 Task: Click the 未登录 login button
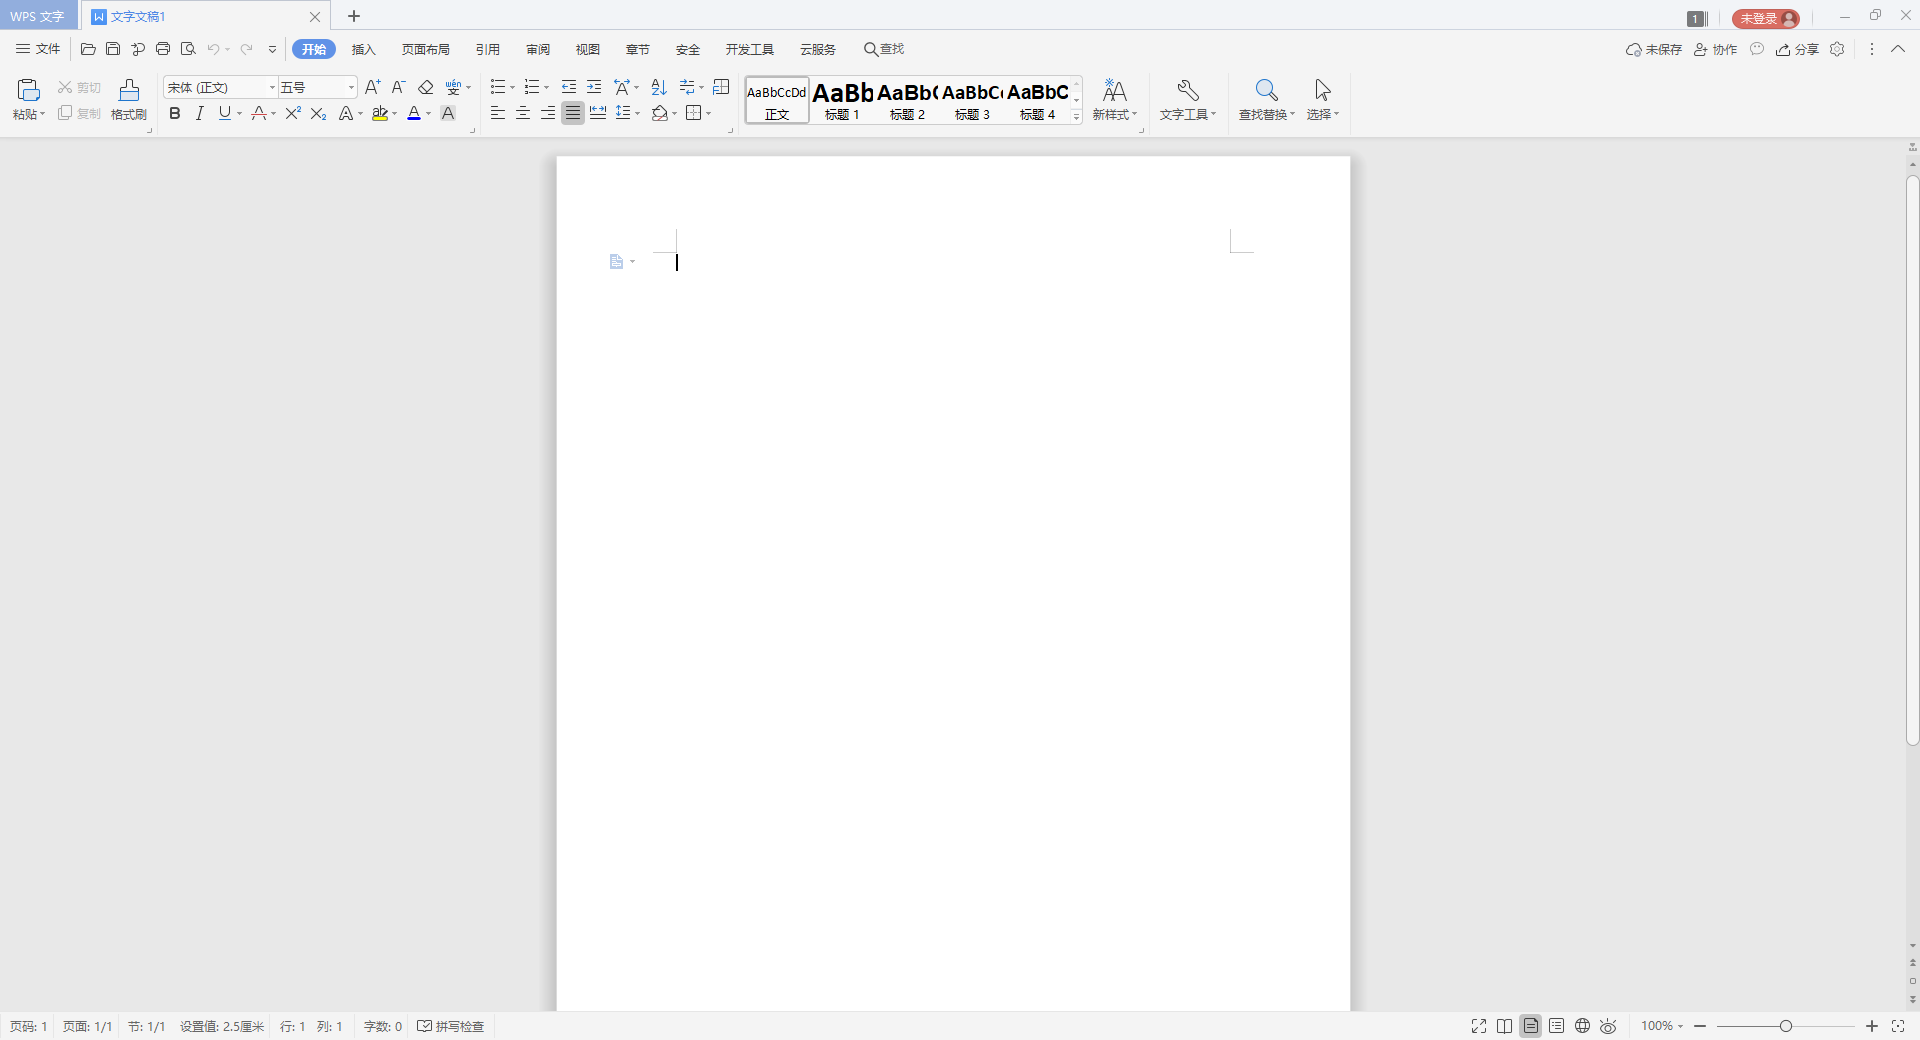click(1766, 19)
